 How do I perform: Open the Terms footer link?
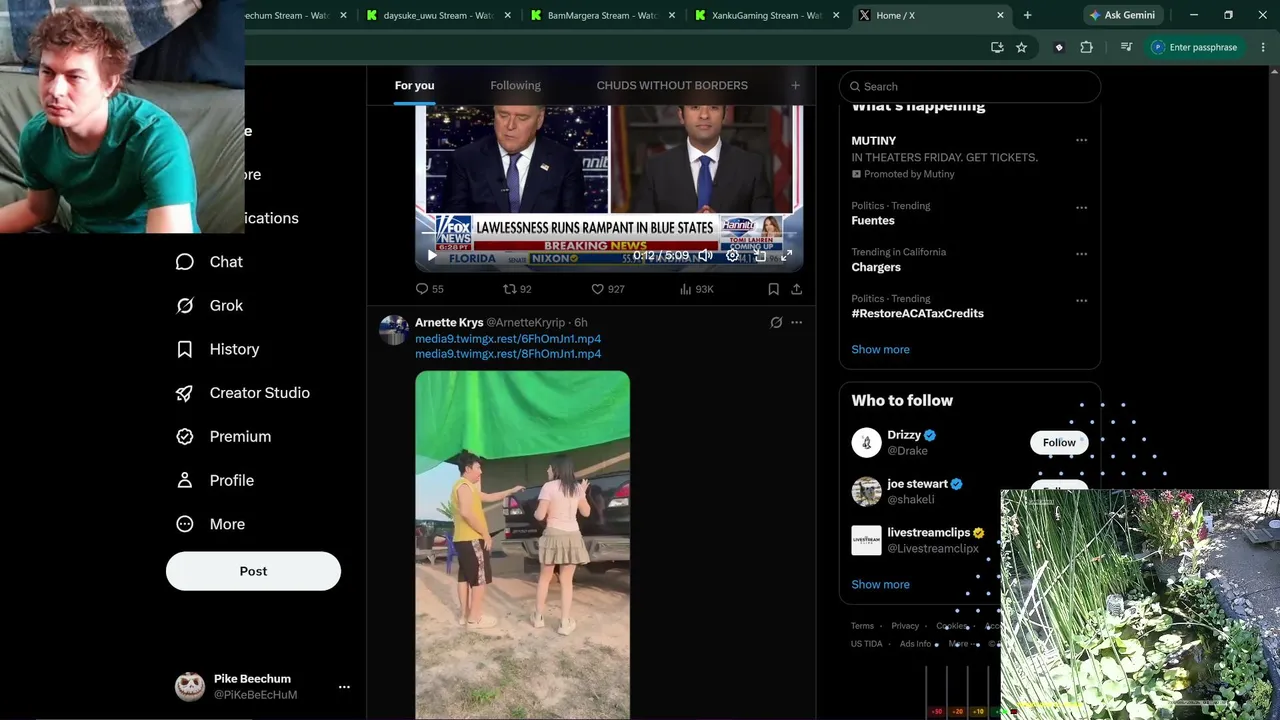[862, 626]
